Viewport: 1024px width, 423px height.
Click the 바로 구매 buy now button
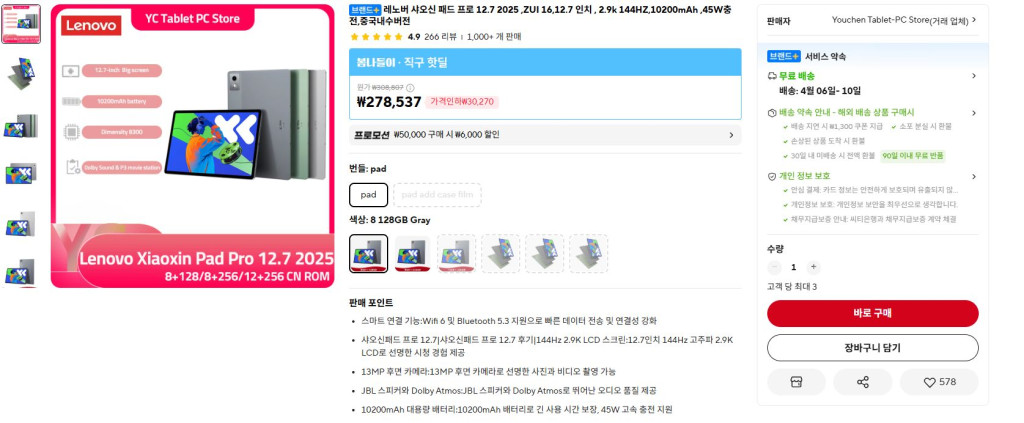pos(872,313)
